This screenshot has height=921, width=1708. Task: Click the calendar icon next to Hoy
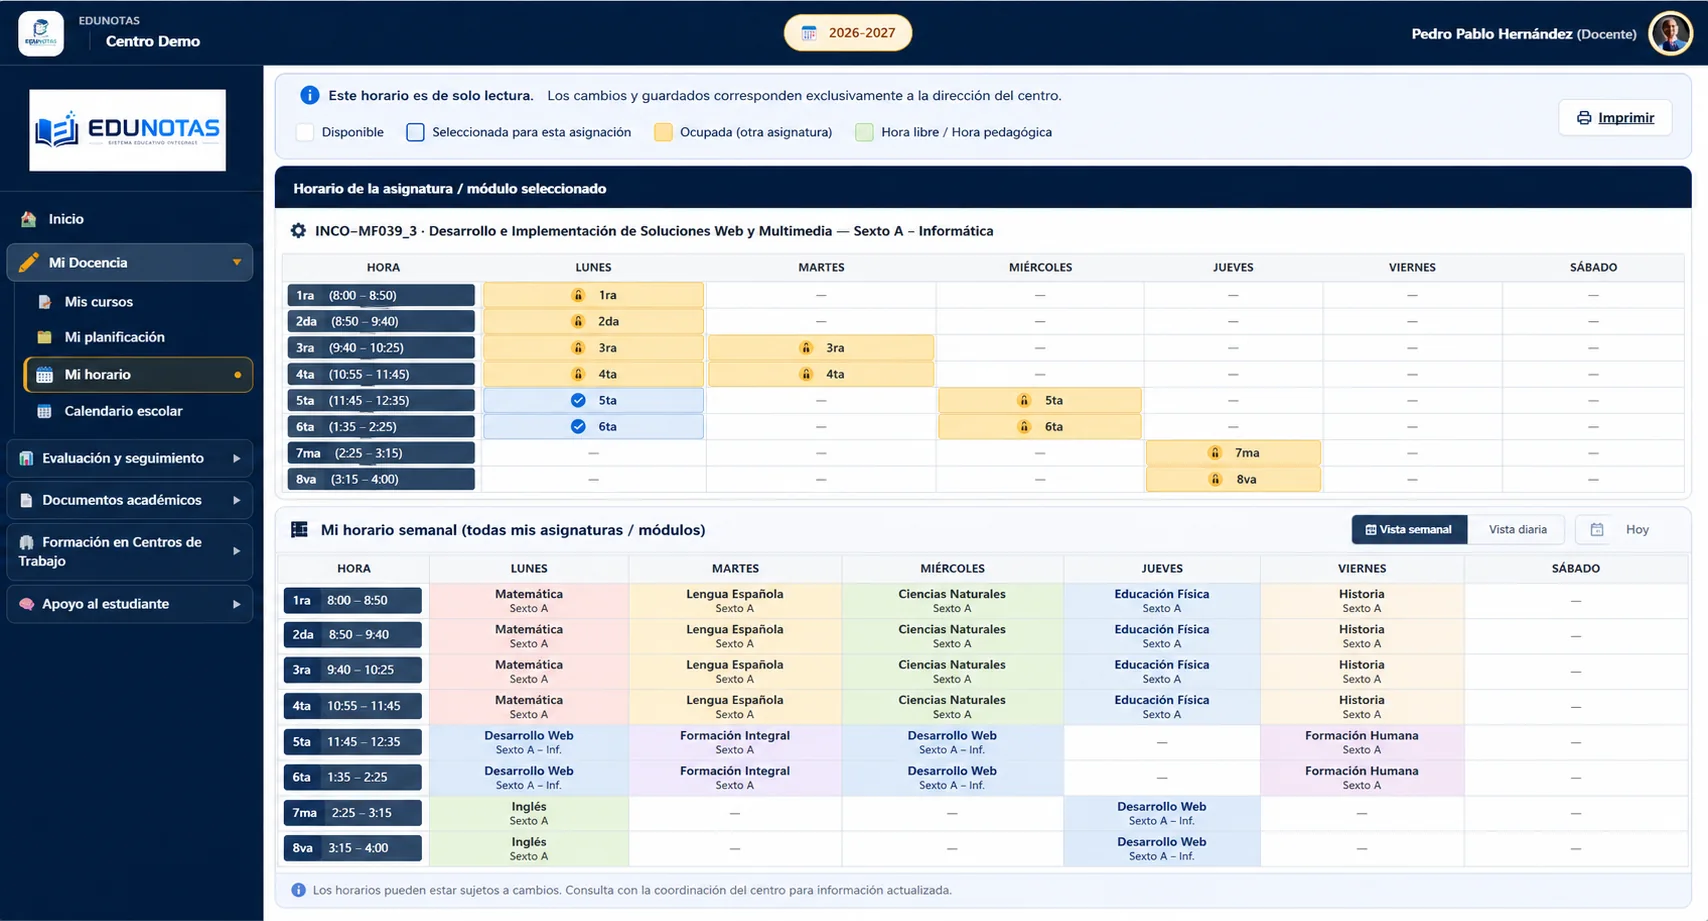tap(1597, 530)
